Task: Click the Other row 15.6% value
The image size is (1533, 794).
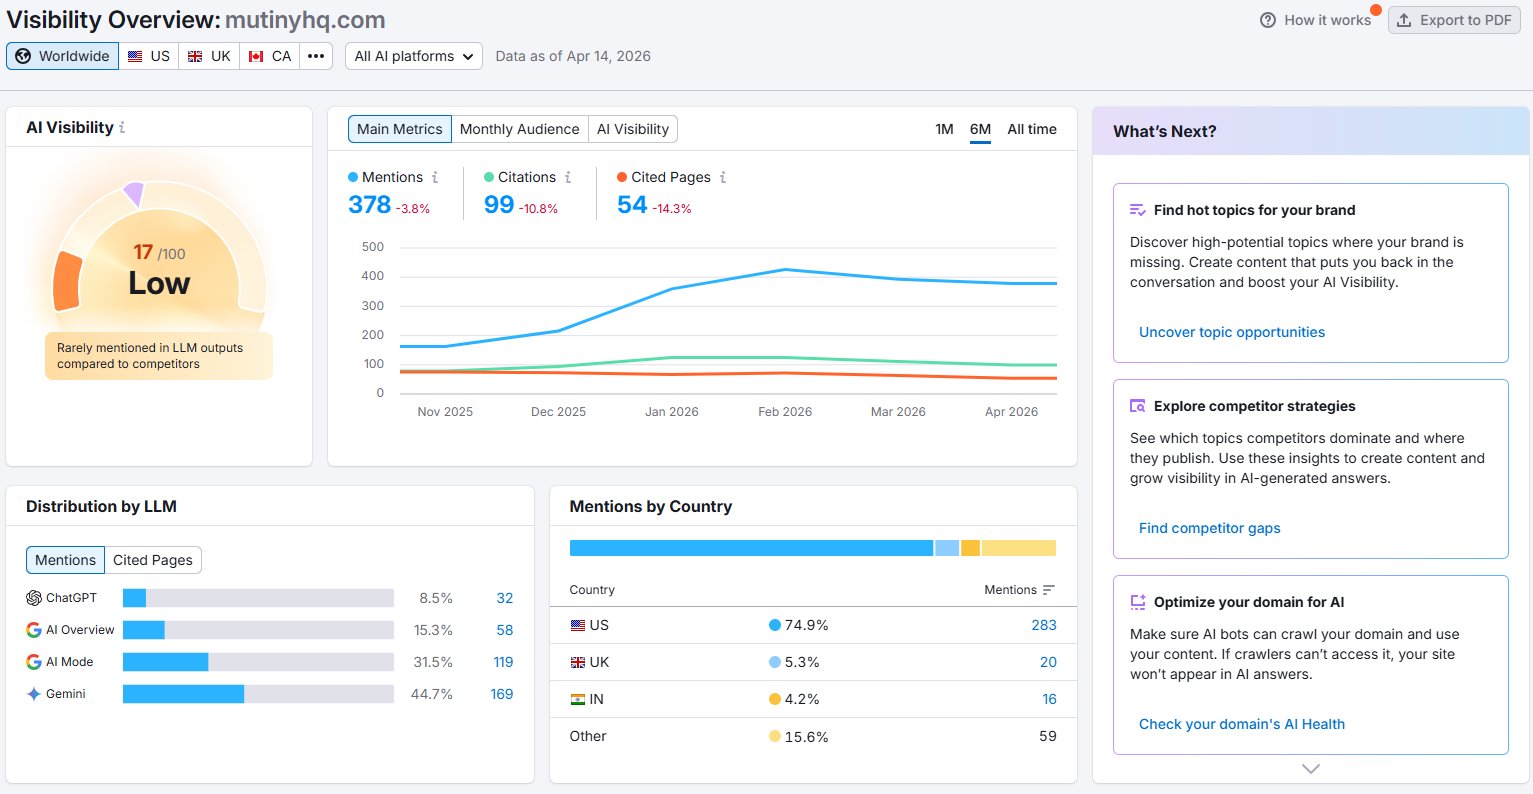Action: [x=806, y=737]
